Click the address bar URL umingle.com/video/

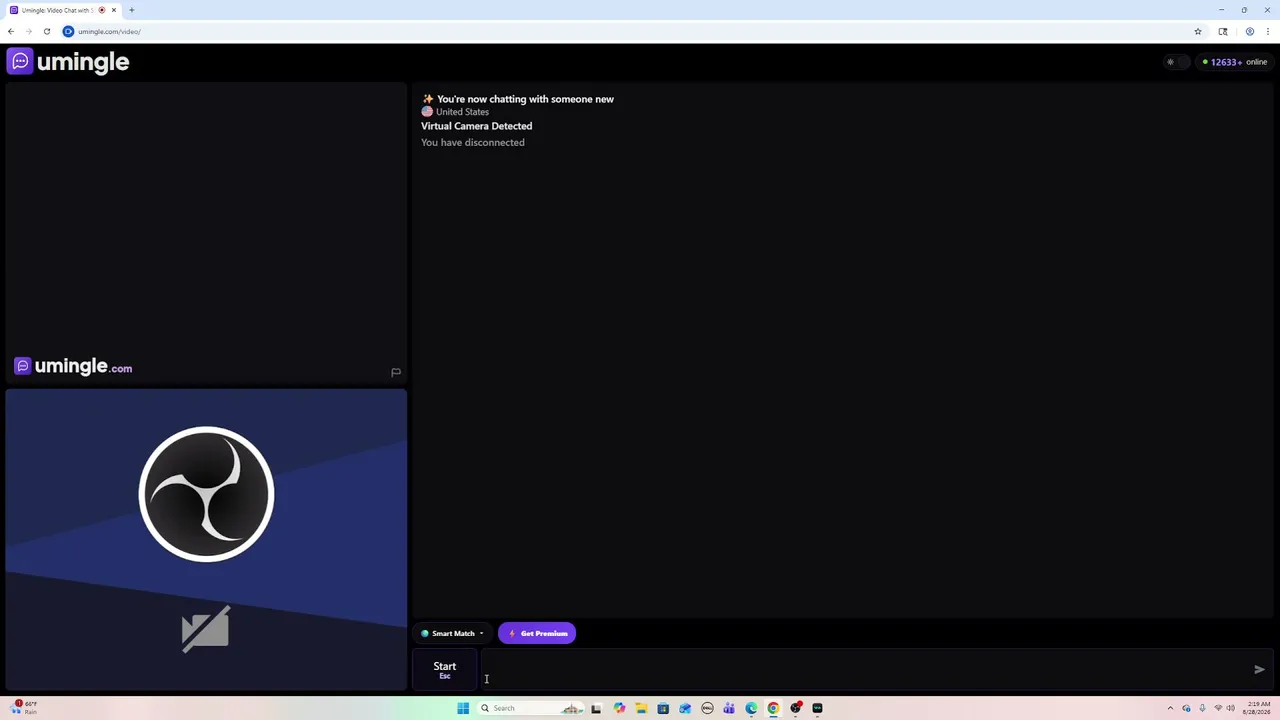(x=109, y=31)
